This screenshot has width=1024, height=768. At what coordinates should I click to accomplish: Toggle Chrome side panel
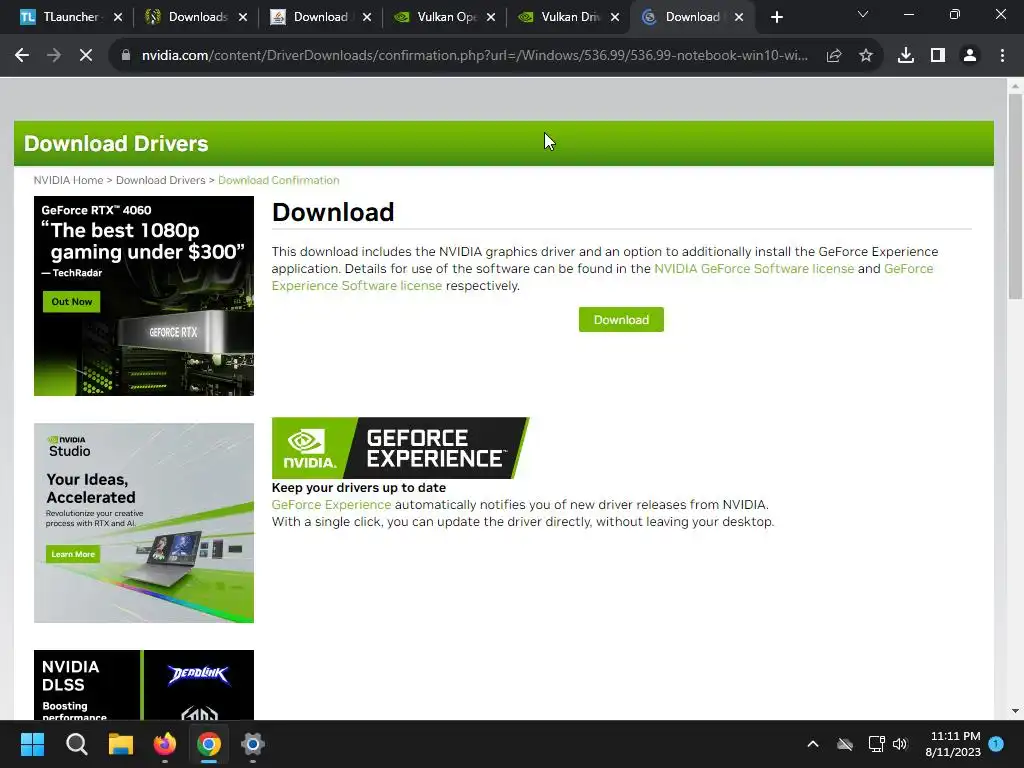pos(938,56)
